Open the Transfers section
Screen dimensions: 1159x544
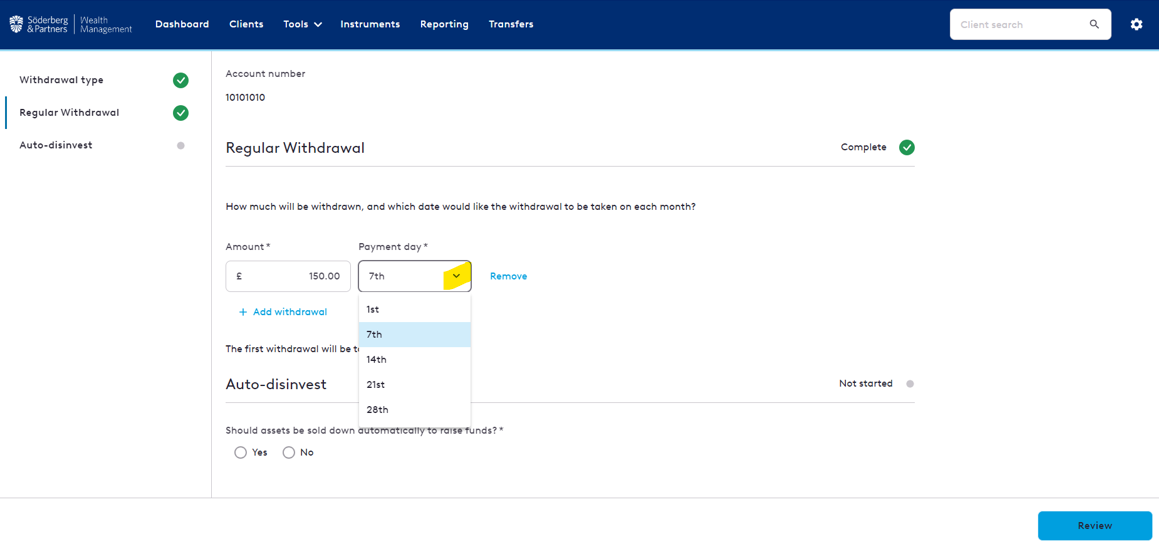[511, 24]
